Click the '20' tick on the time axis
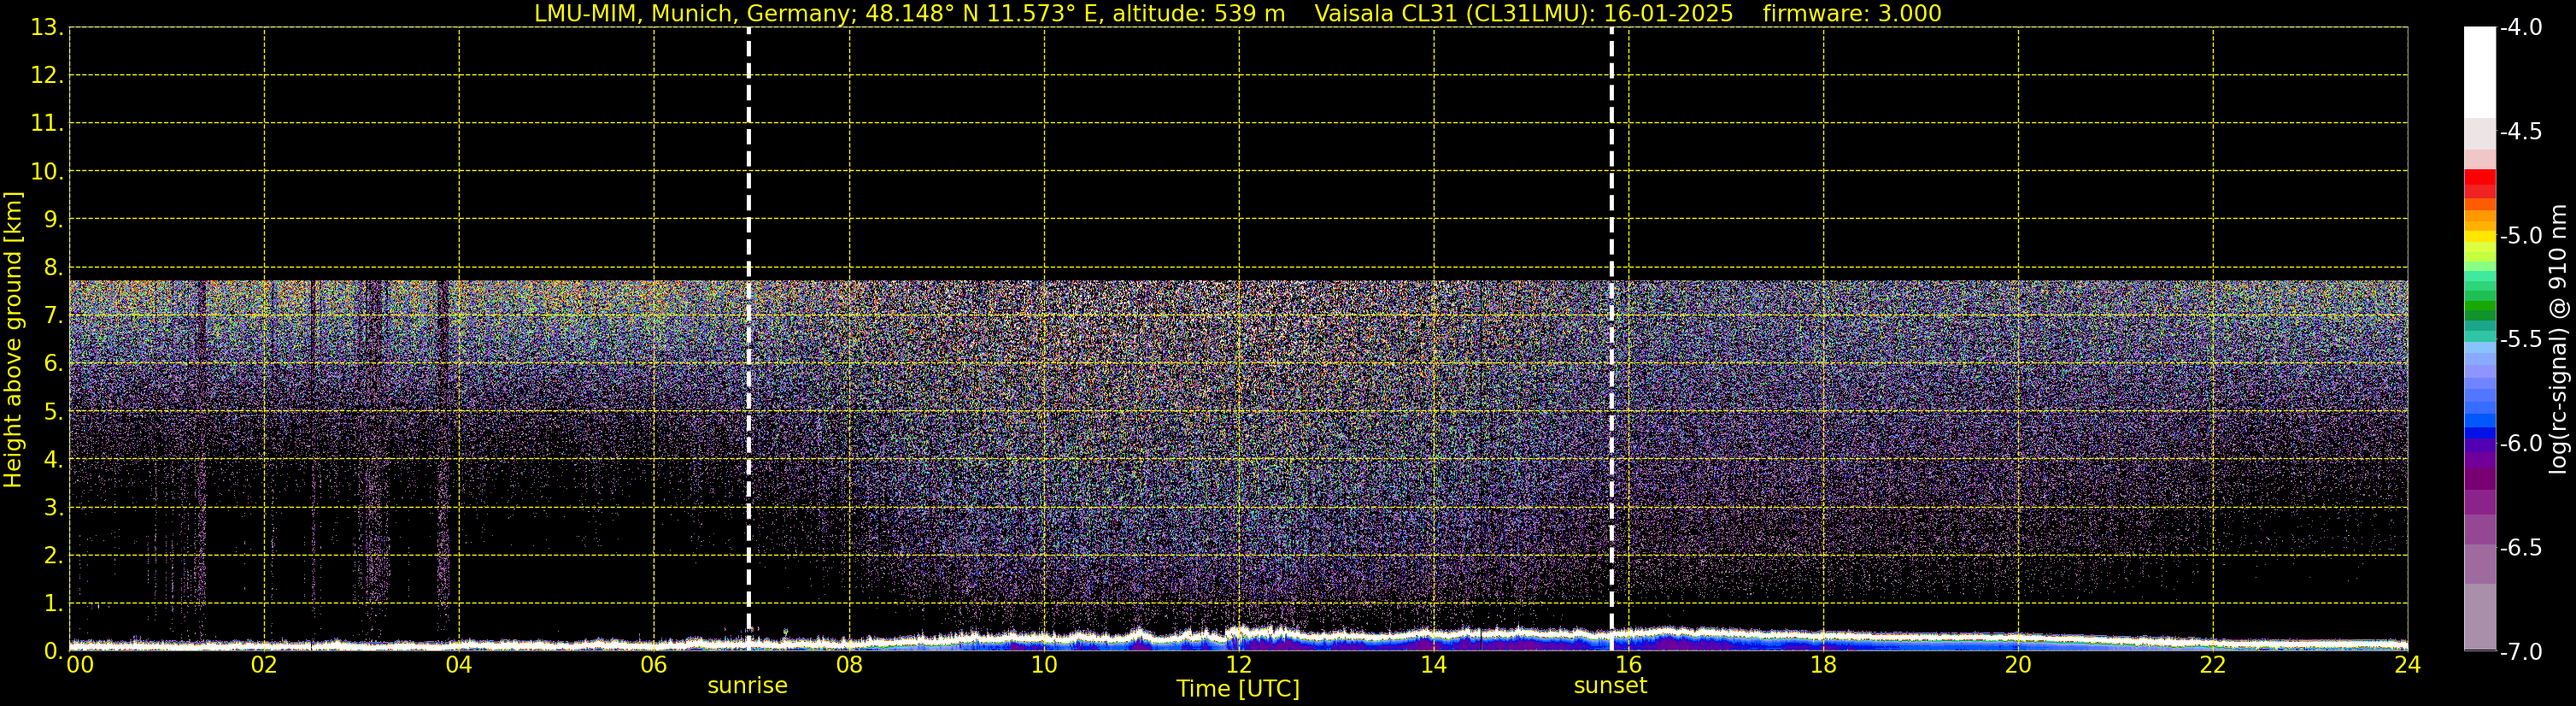 (2018, 665)
